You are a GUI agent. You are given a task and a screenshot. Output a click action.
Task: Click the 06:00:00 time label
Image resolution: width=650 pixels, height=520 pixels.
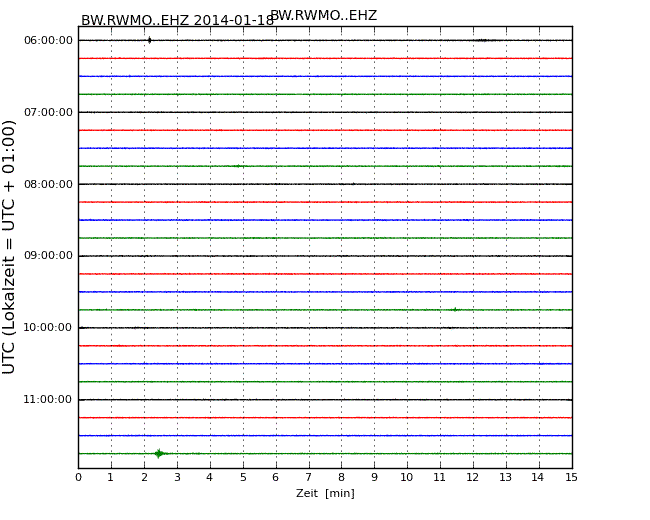[48, 40]
